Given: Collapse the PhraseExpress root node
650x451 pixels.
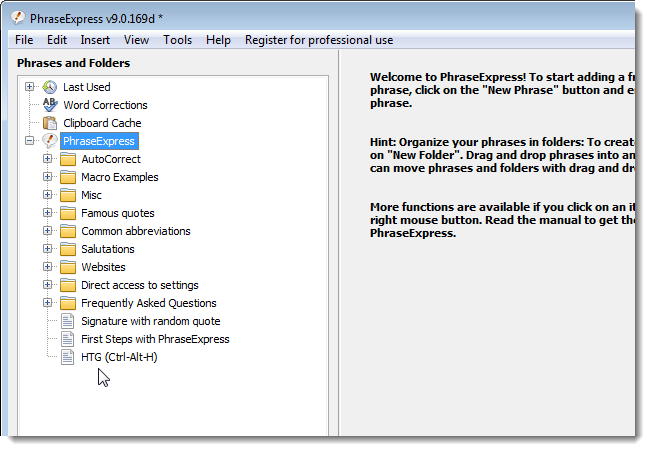Looking at the screenshot, I should point(29,141).
